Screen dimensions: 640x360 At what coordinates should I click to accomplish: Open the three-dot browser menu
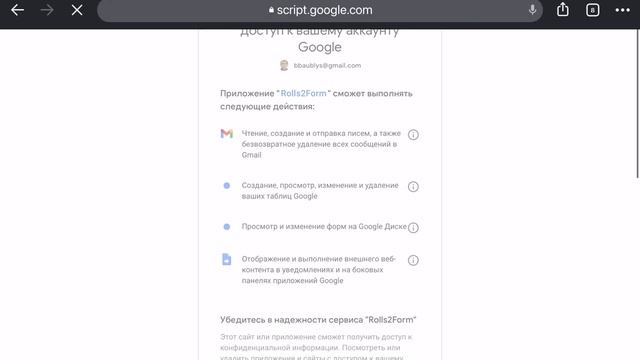point(622,10)
